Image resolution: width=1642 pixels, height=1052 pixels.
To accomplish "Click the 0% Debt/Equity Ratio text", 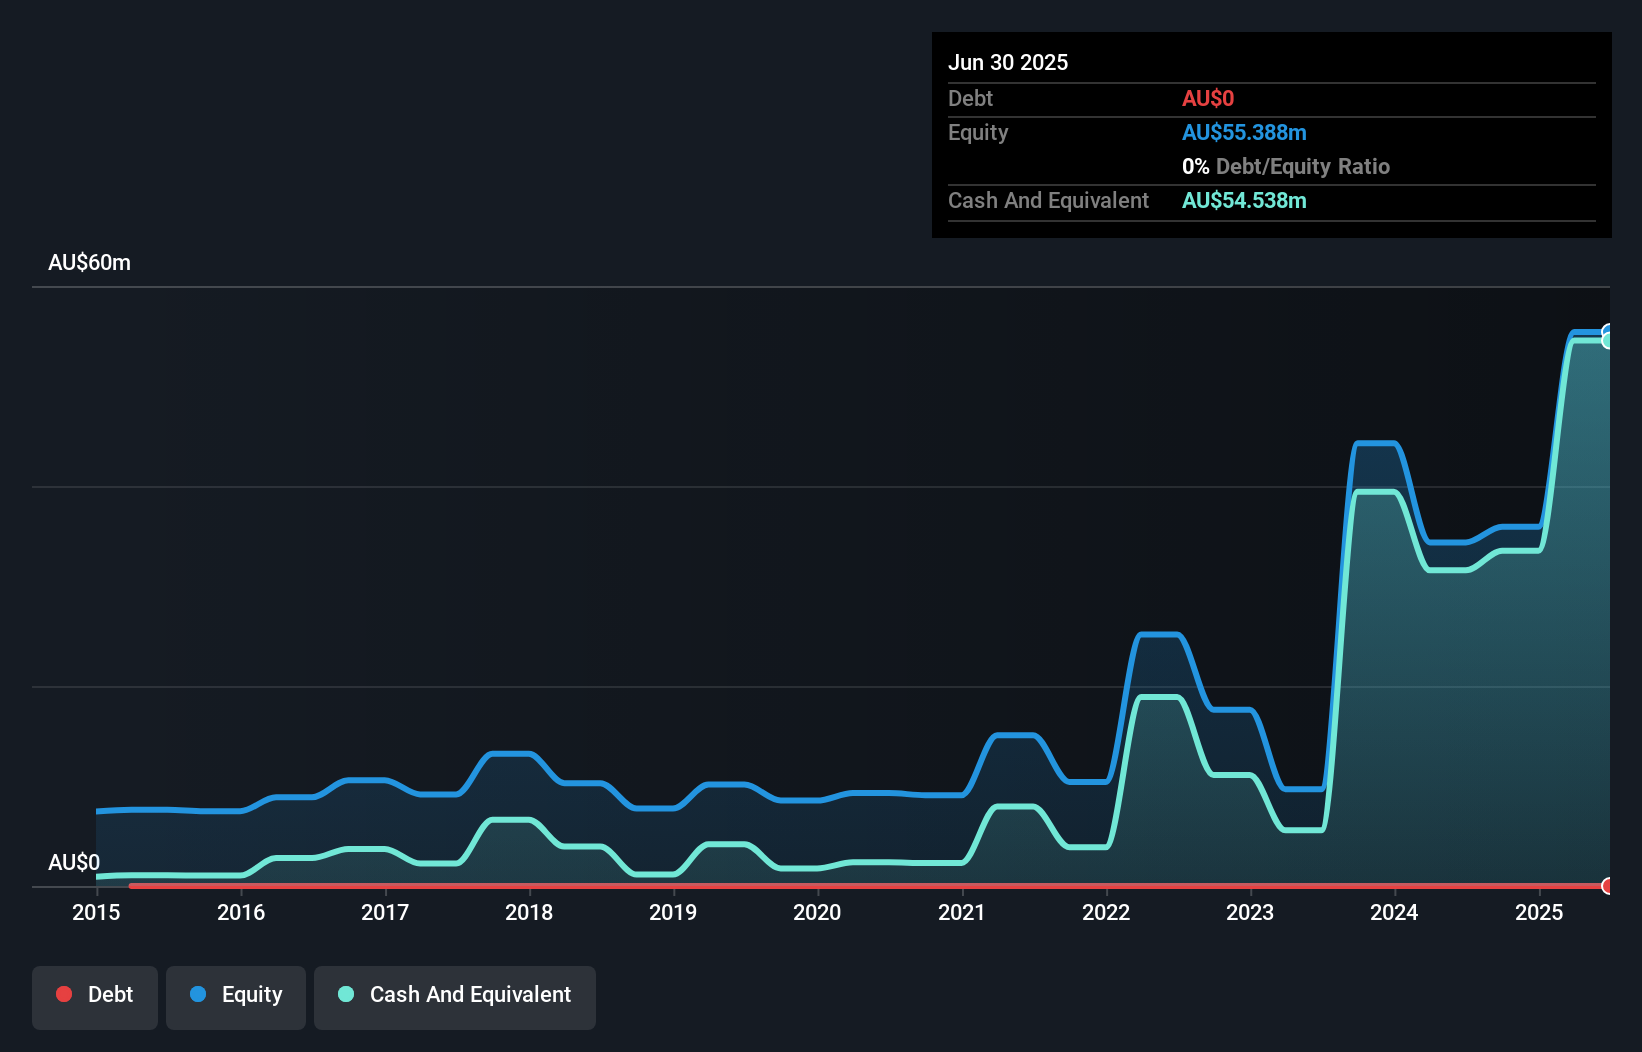I will tap(1286, 166).
